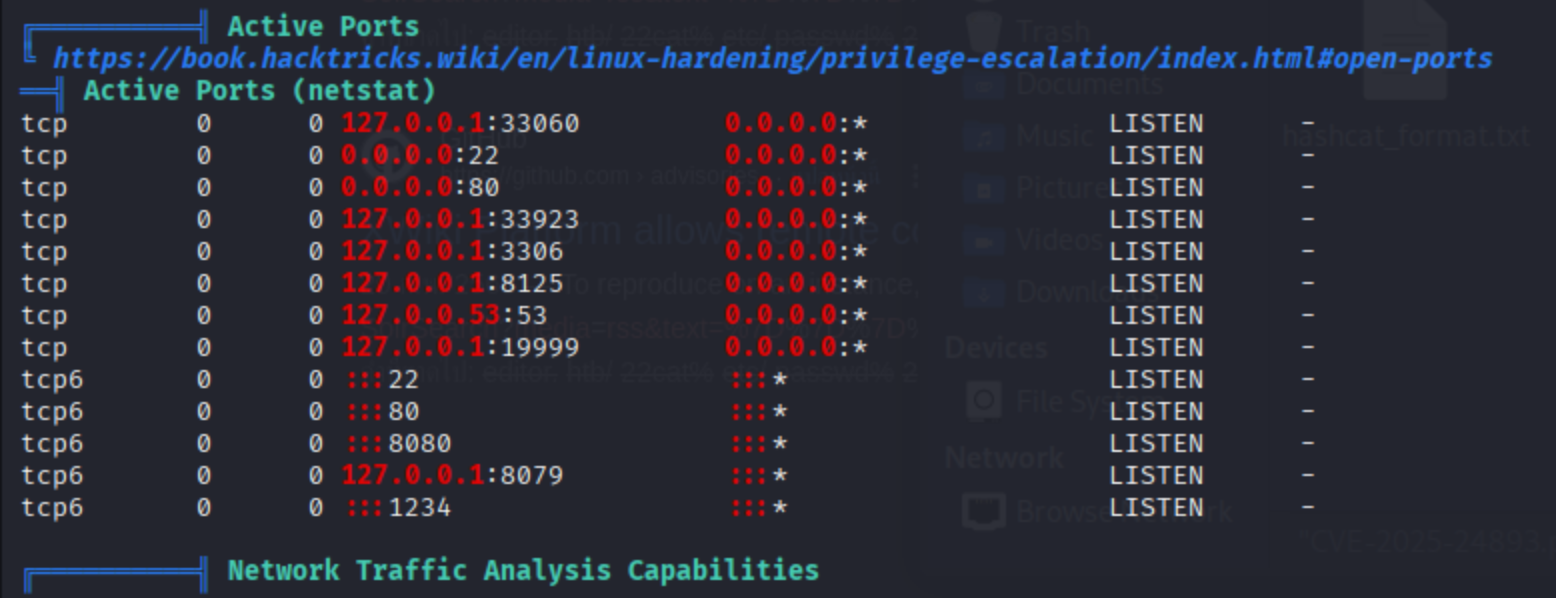Open the HackTricks open-ports link
Viewport: 1556px width, 598px height.
(772, 58)
